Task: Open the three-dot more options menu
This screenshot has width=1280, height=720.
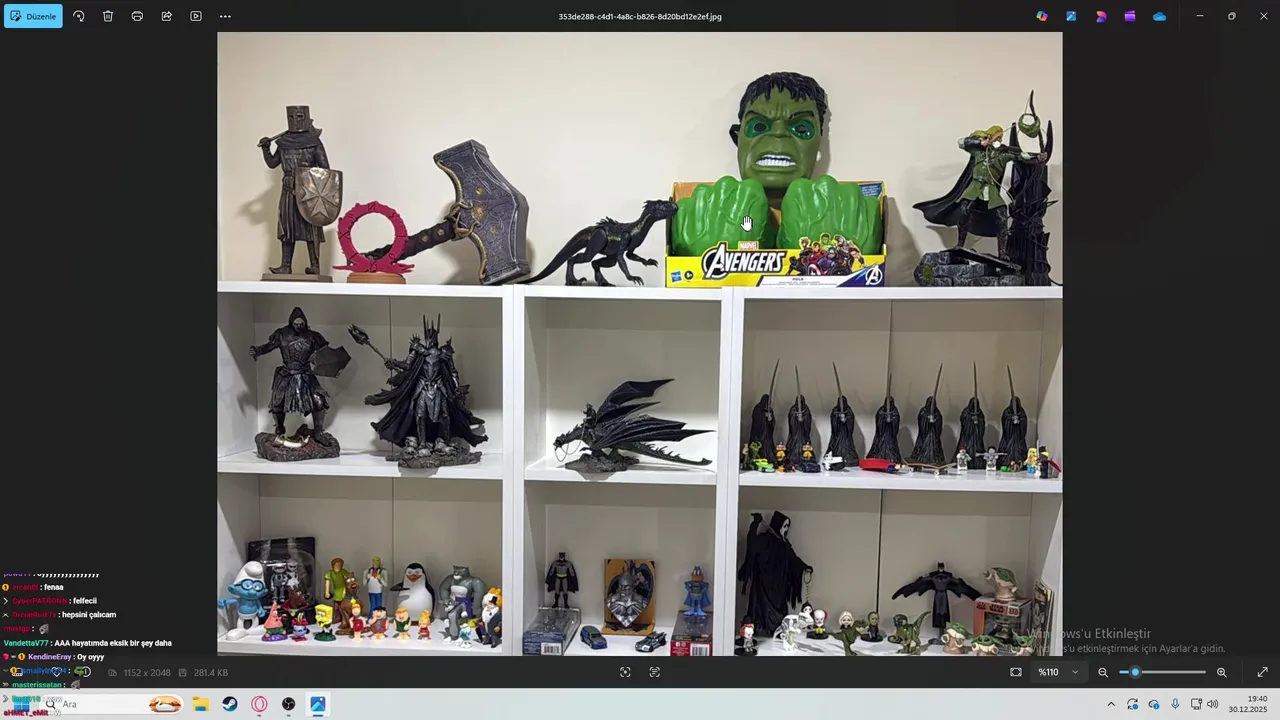Action: (x=225, y=16)
